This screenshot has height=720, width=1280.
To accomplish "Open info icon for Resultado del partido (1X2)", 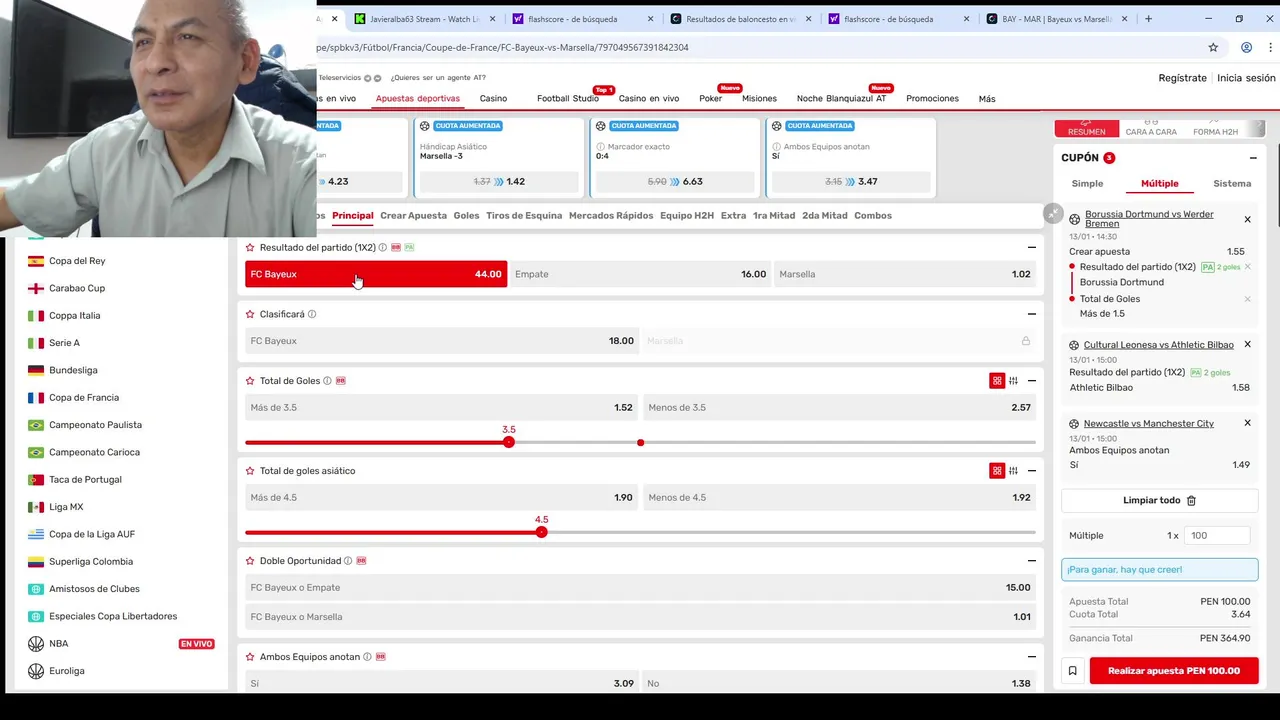I will [383, 247].
